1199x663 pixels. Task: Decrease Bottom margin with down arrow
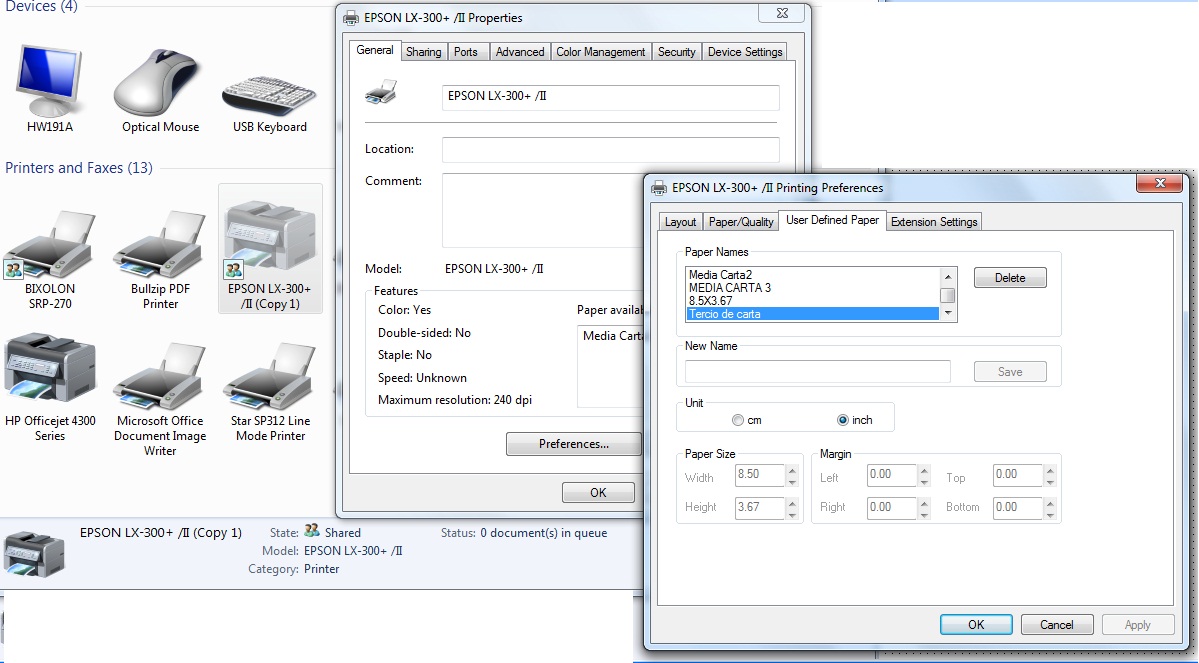(x=1050, y=514)
